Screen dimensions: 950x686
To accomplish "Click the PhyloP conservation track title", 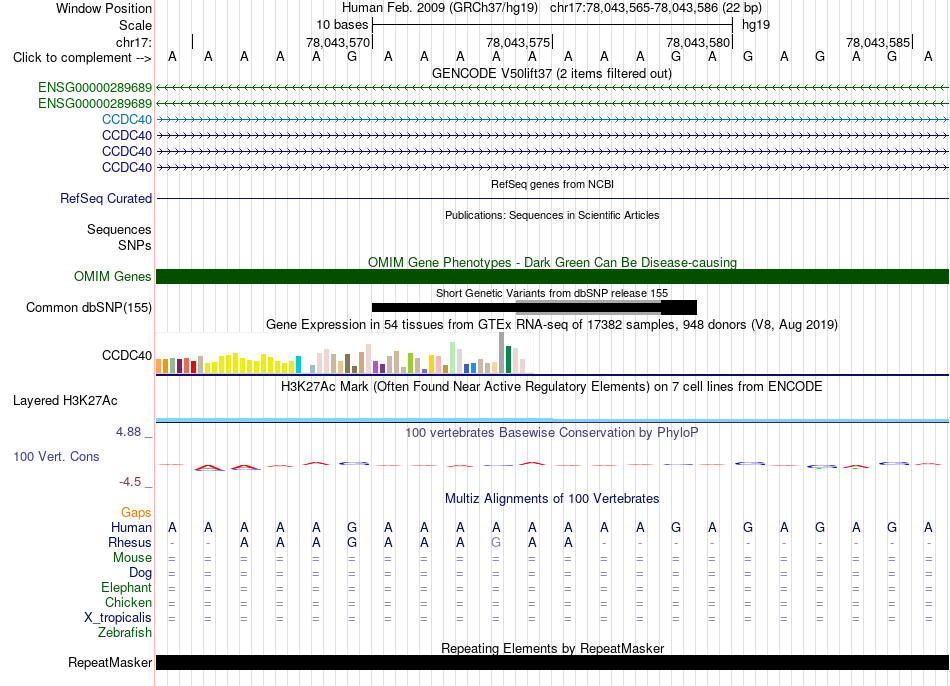I will tap(551, 432).
